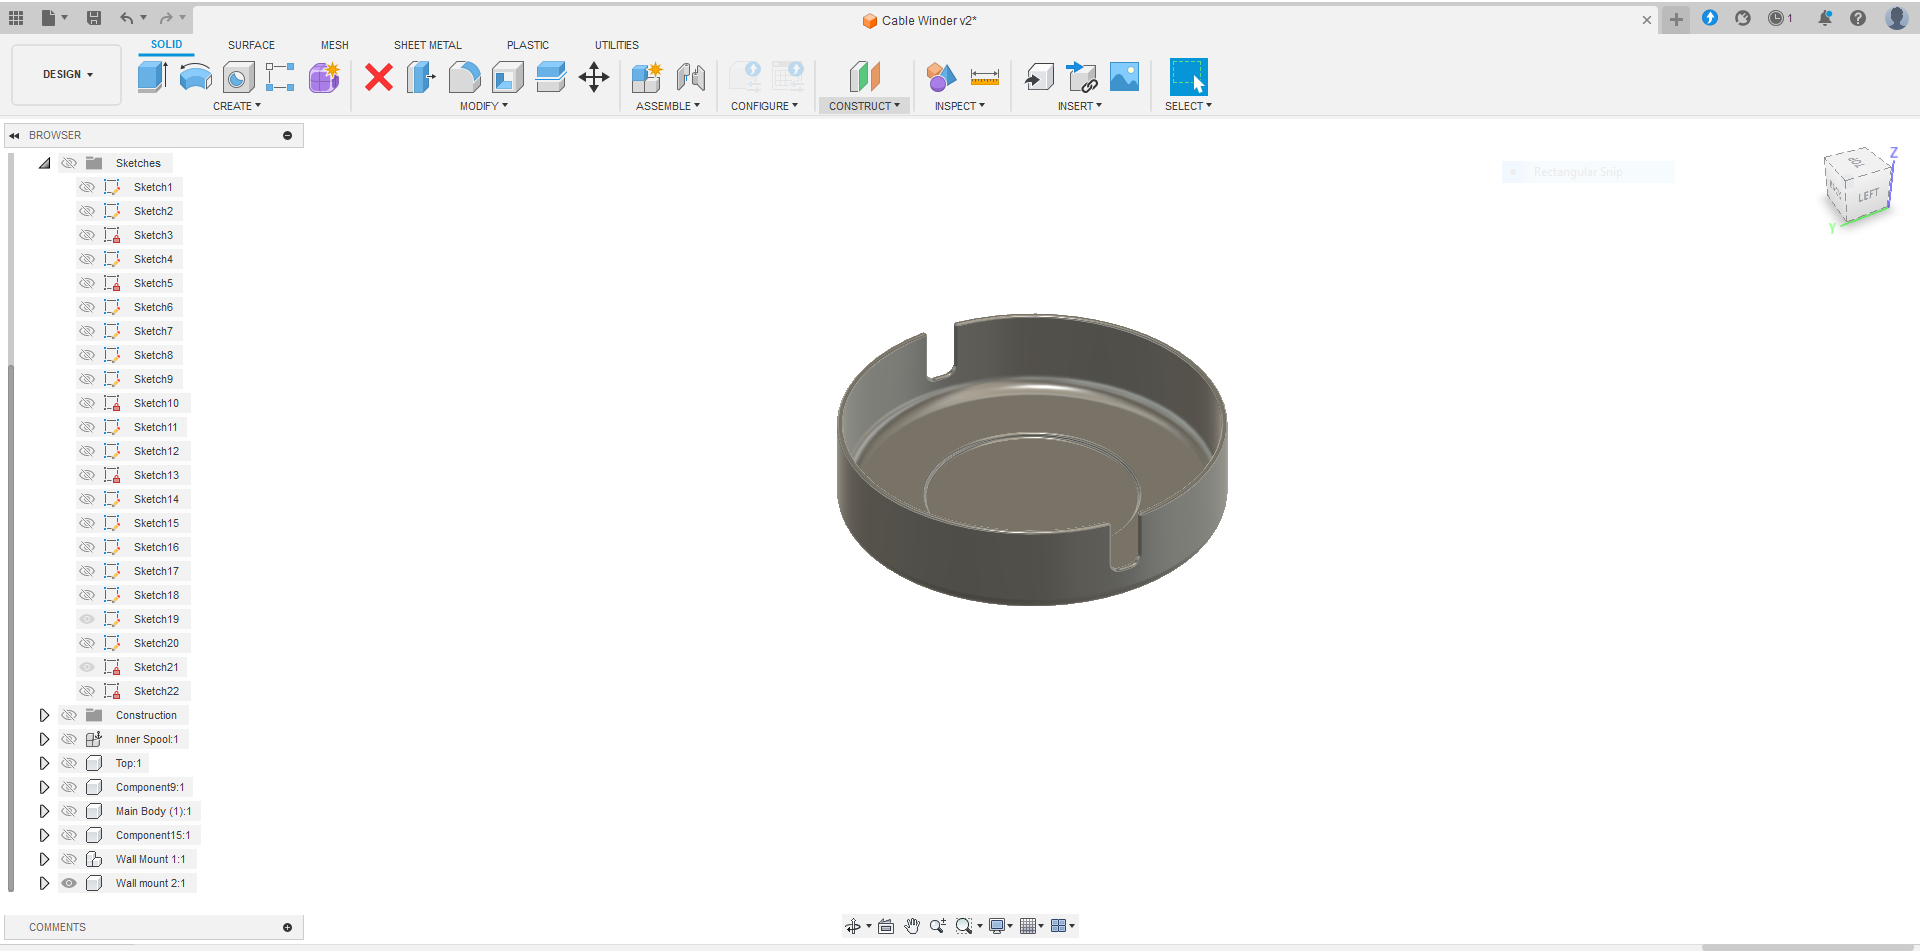Toggle visibility of Sketches folder

69,163
